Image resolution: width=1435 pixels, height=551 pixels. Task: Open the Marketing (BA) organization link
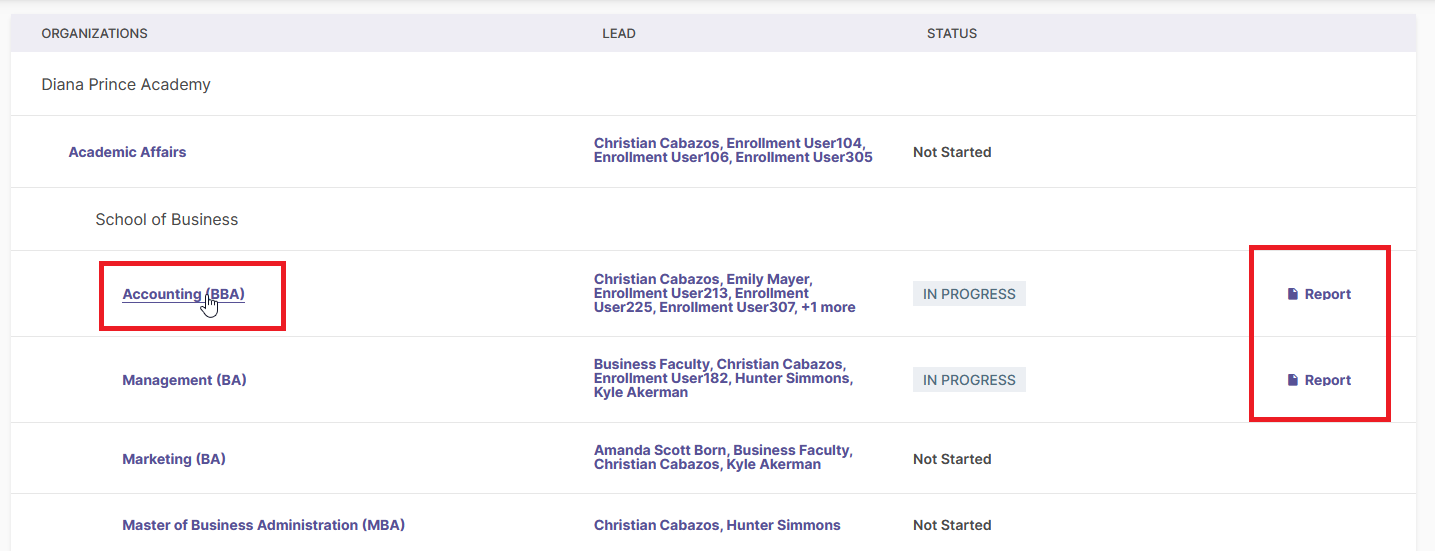click(174, 459)
